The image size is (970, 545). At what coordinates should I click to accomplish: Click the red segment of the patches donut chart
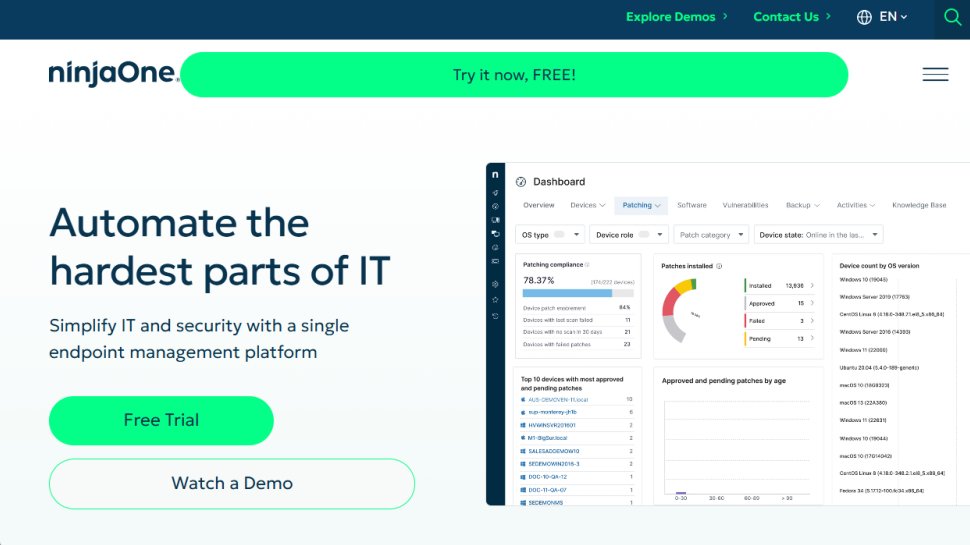(669, 302)
